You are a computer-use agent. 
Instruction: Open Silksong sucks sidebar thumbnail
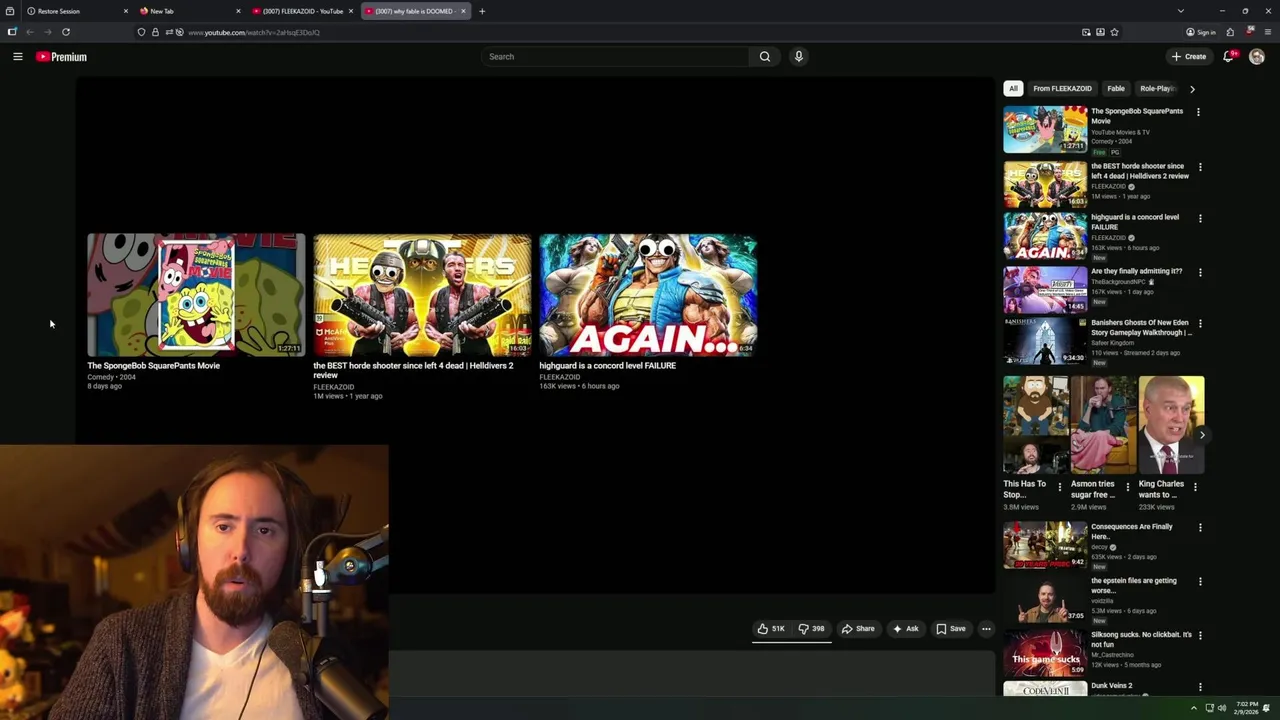[1045, 652]
